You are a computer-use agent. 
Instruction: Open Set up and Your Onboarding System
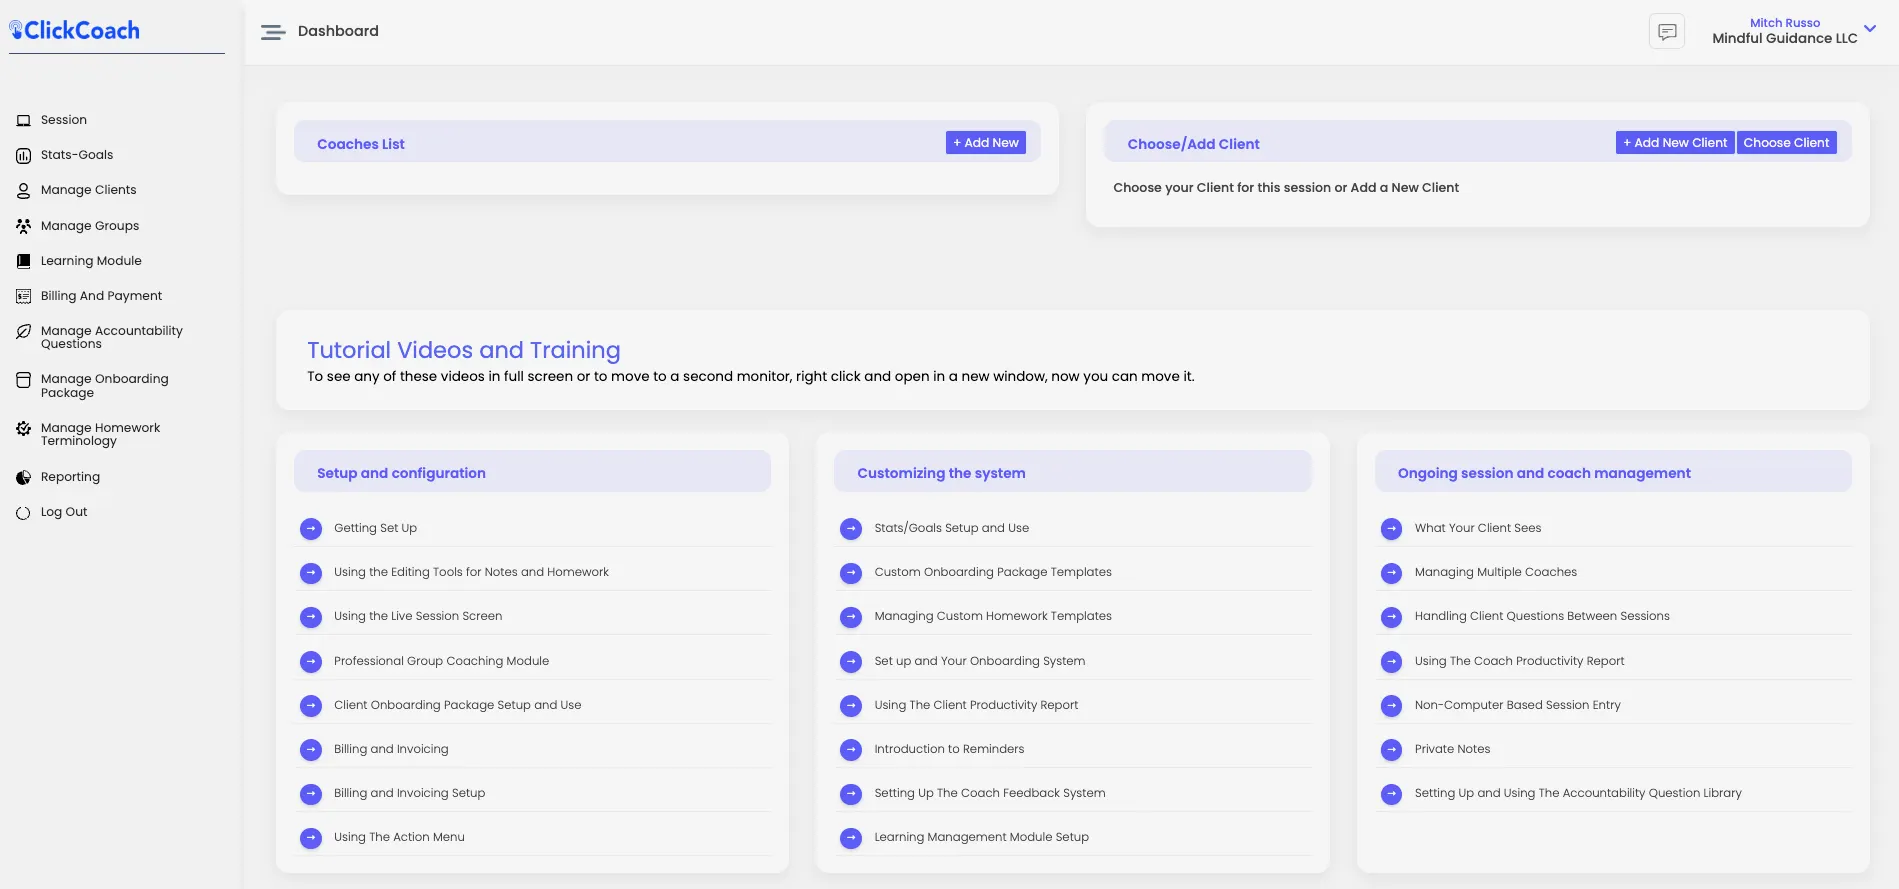tap(980, 661)
